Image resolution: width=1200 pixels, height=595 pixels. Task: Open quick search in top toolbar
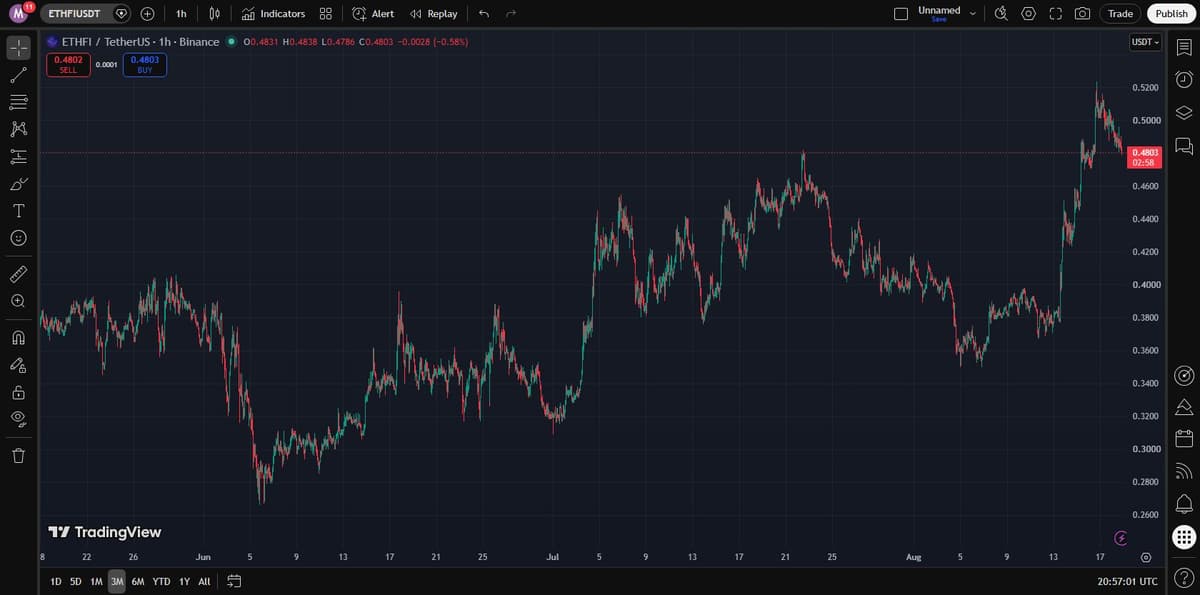[1002, 14]
